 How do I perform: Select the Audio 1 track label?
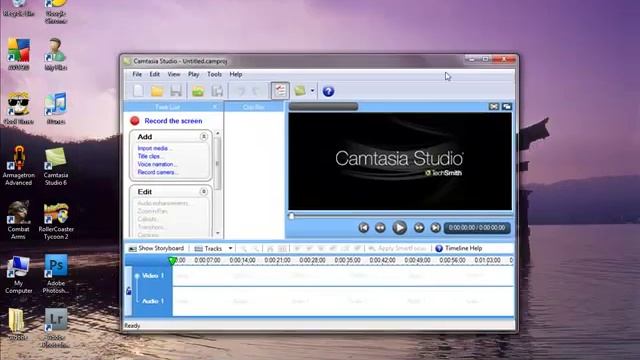[x=153, y=301]
